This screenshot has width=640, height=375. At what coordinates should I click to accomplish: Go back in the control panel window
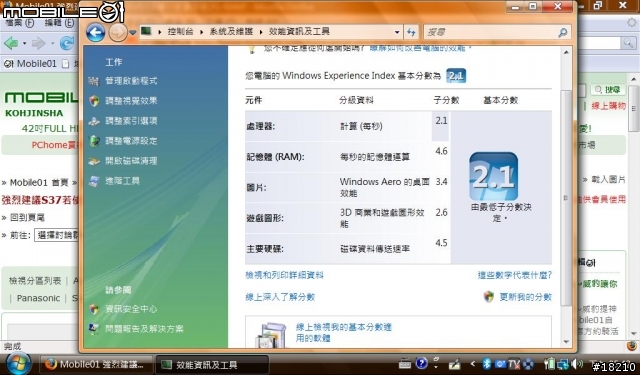pos(96,32)
